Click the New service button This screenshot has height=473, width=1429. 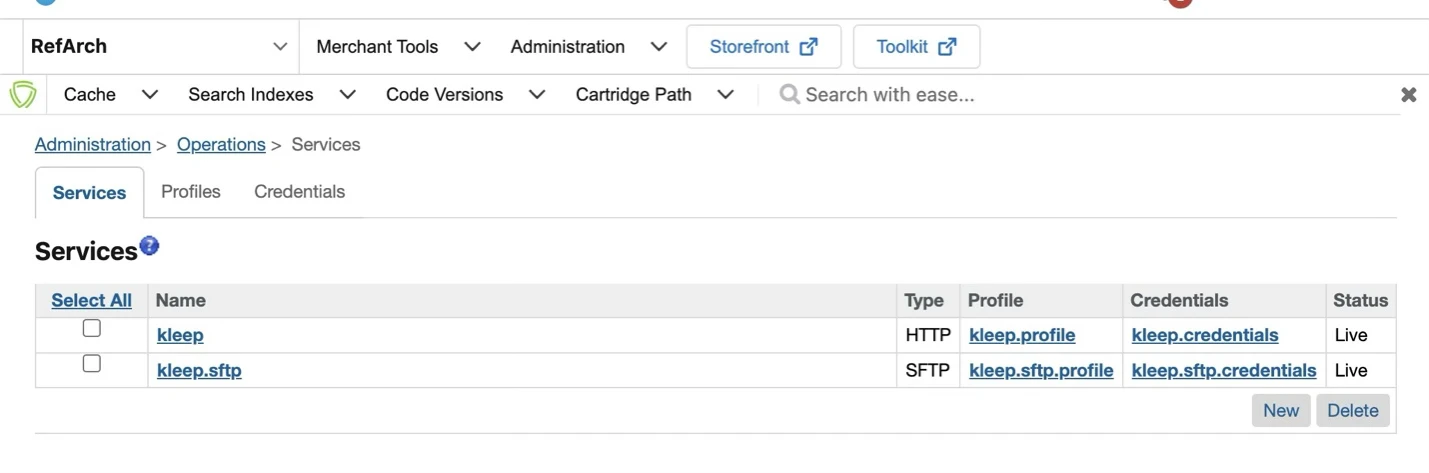coord(1280,410)
